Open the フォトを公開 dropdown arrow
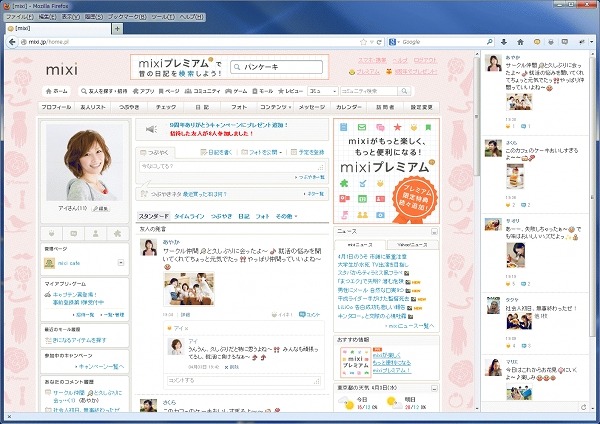The width and height of the screenshot is (600, 424). [280, 152]
